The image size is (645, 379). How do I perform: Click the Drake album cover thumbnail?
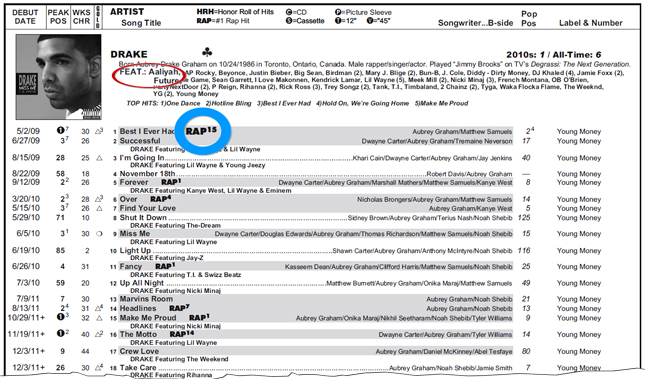click(58, 77)
